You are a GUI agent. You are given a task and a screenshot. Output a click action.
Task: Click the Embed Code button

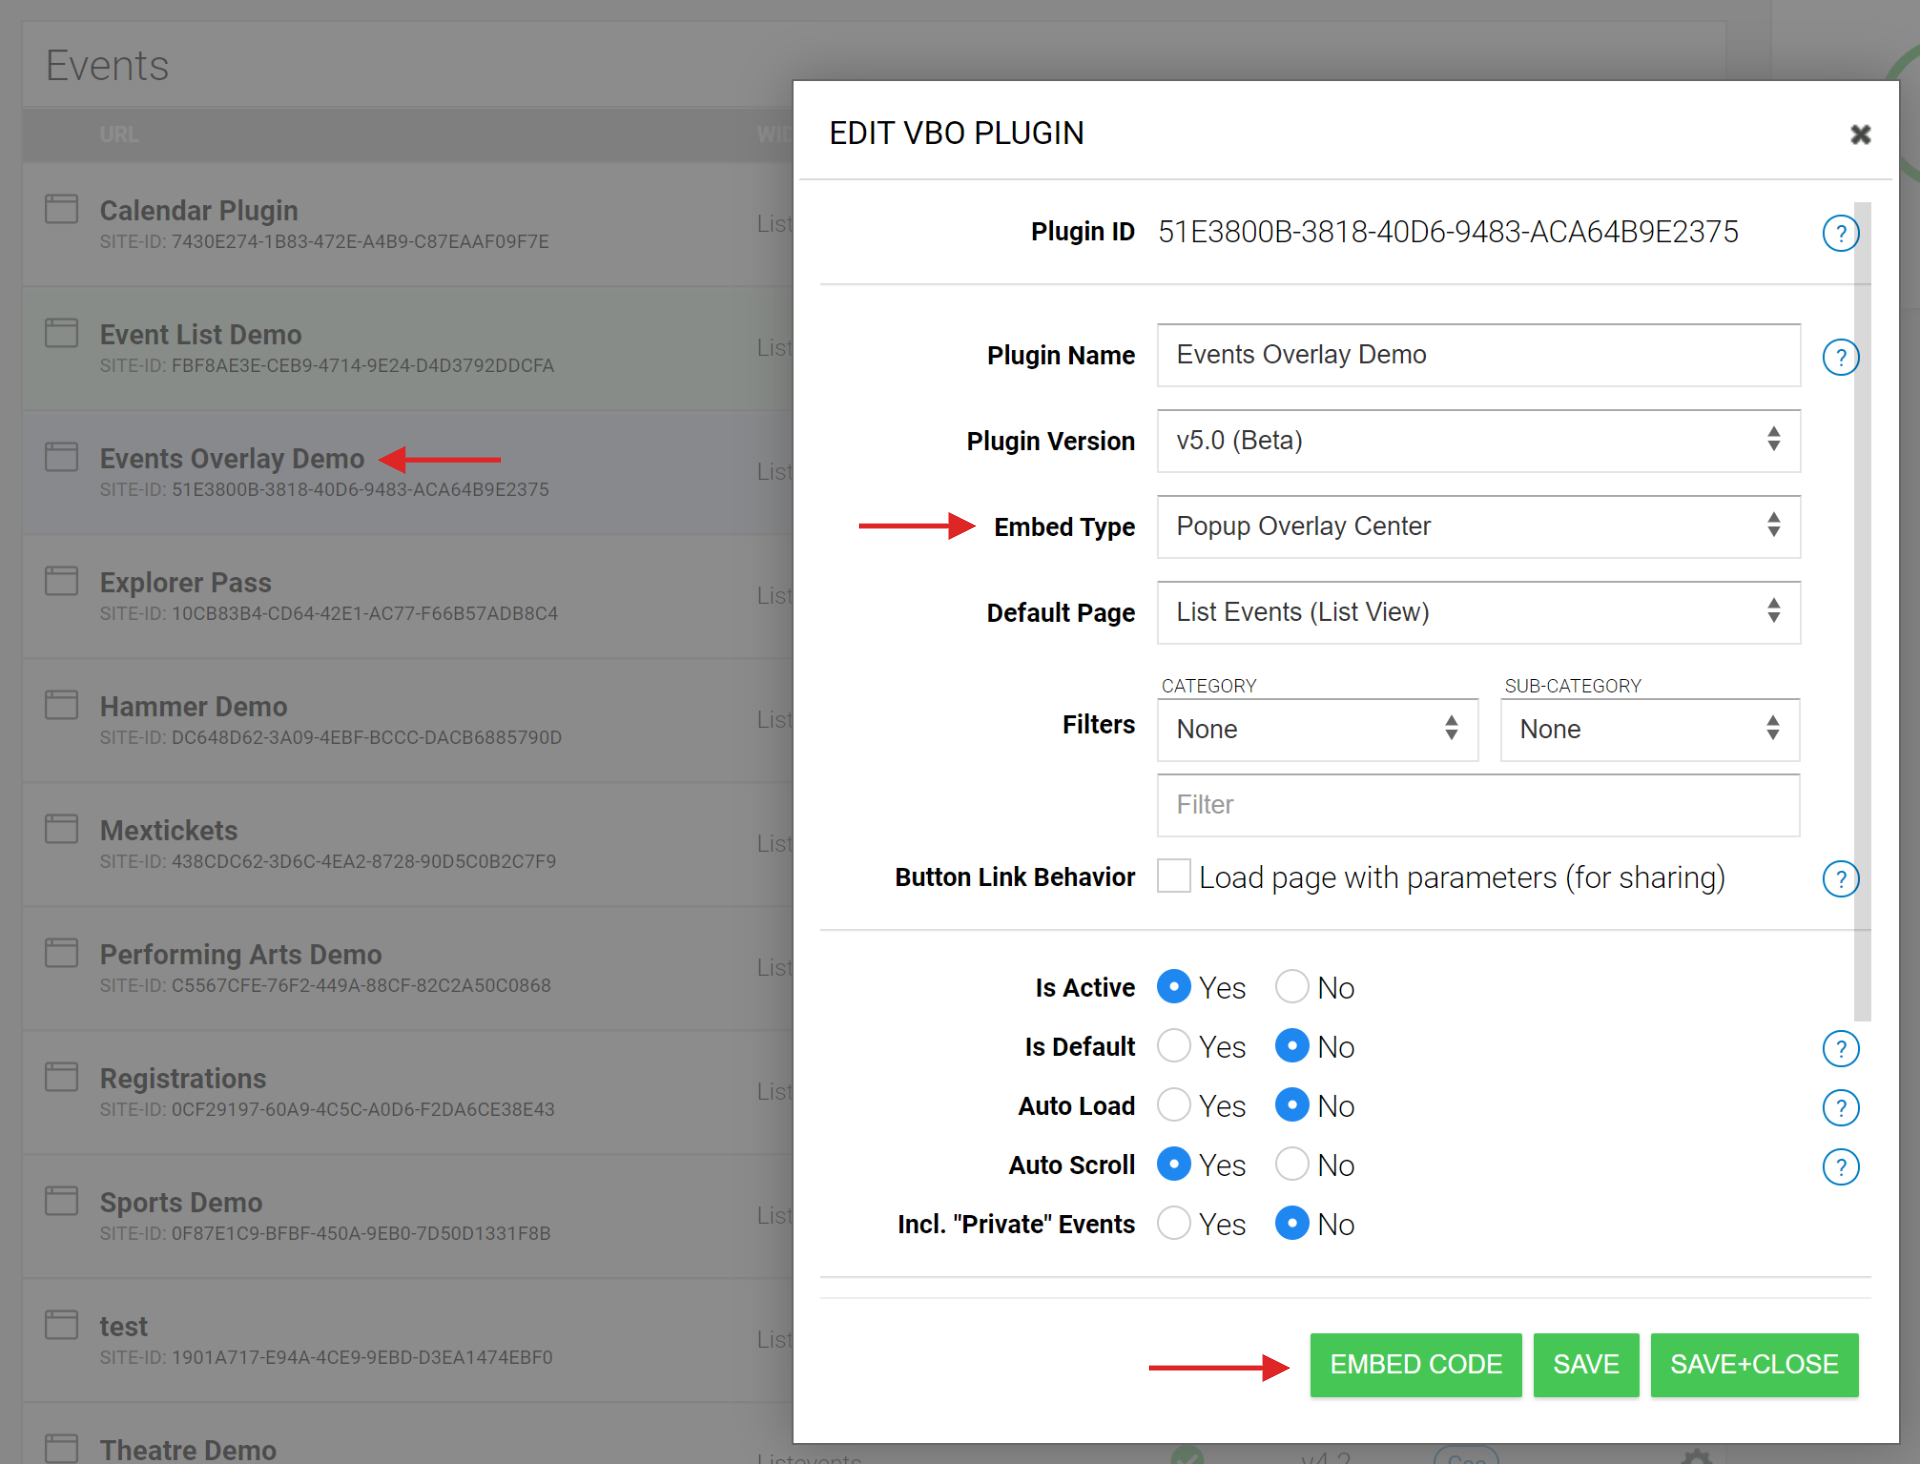click(1416, 1365)
